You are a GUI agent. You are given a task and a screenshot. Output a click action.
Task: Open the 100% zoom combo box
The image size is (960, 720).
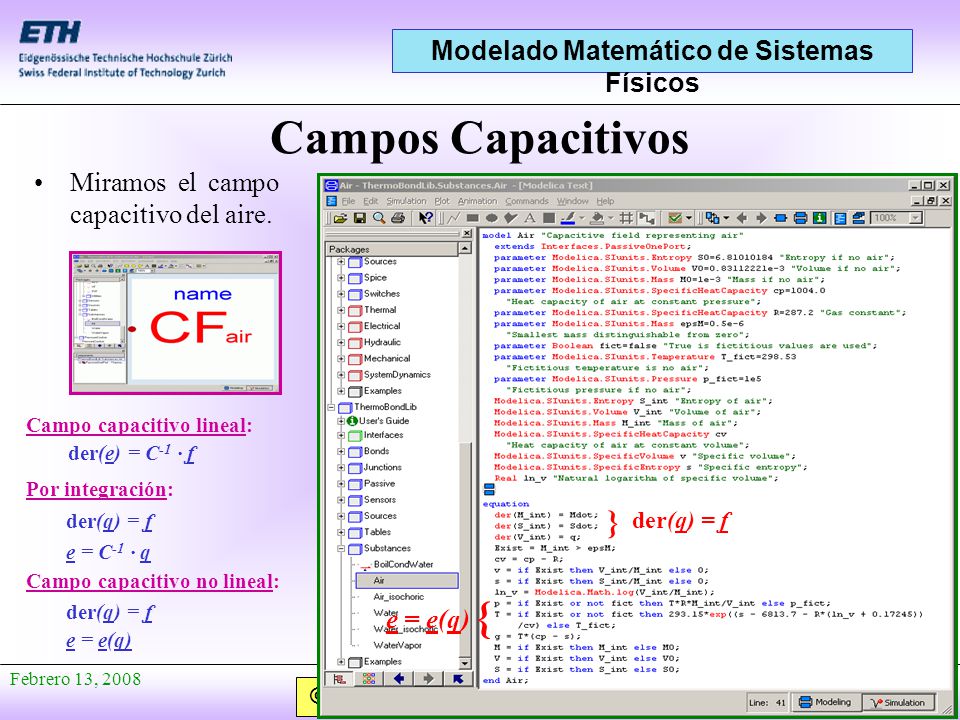click(896, 218)
